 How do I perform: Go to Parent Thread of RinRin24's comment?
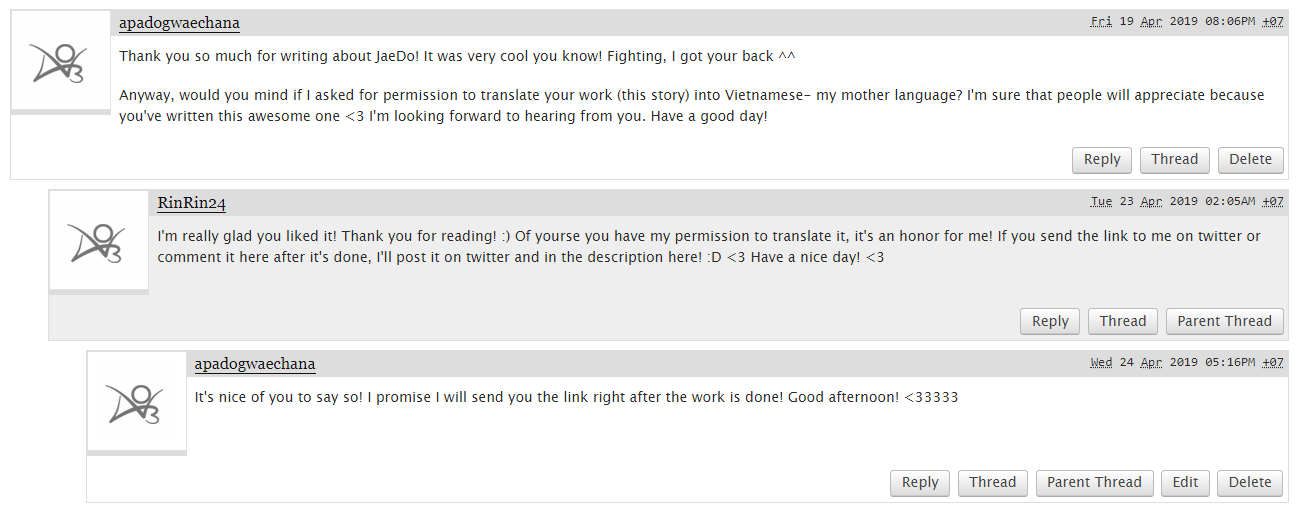point(1224,321)
